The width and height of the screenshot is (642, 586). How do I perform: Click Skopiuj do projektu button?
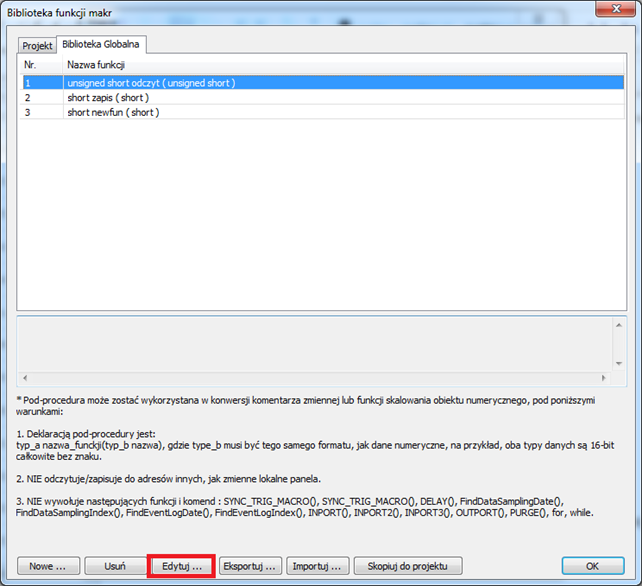click(x=408, y=566)
